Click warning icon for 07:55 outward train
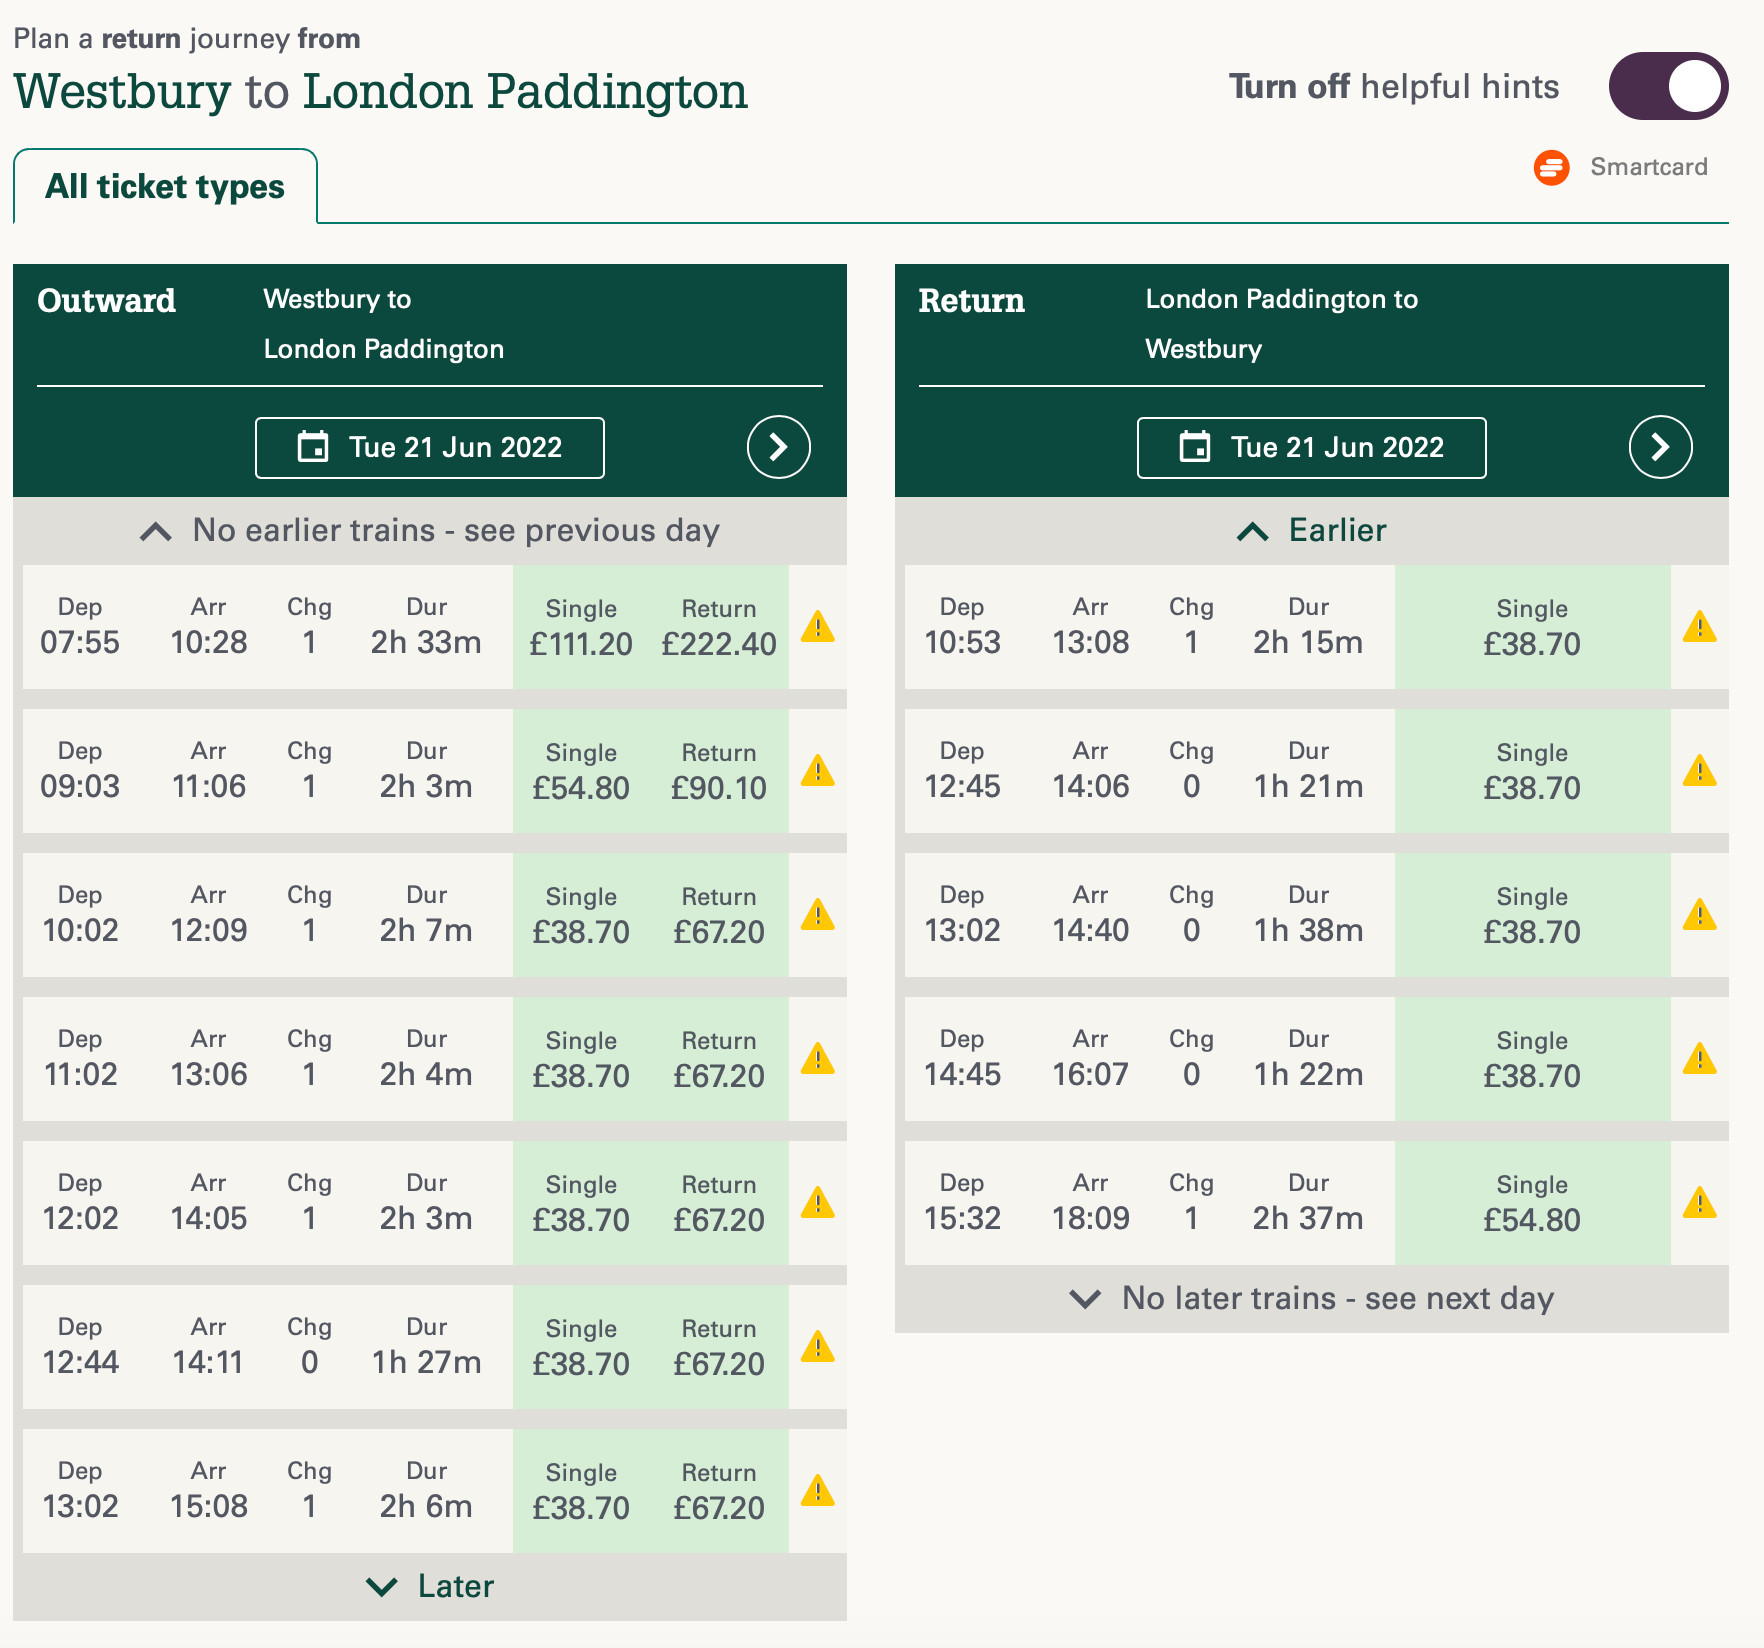Screen dimensions: 1764x1648 pos(817,627)
